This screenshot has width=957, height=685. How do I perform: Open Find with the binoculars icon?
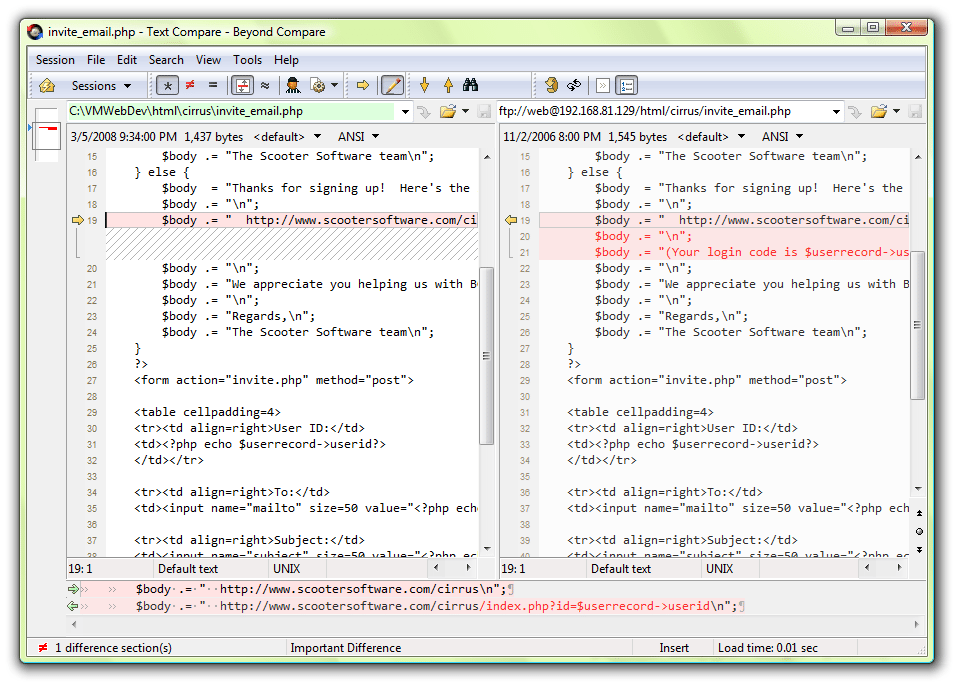coord(470,85)
